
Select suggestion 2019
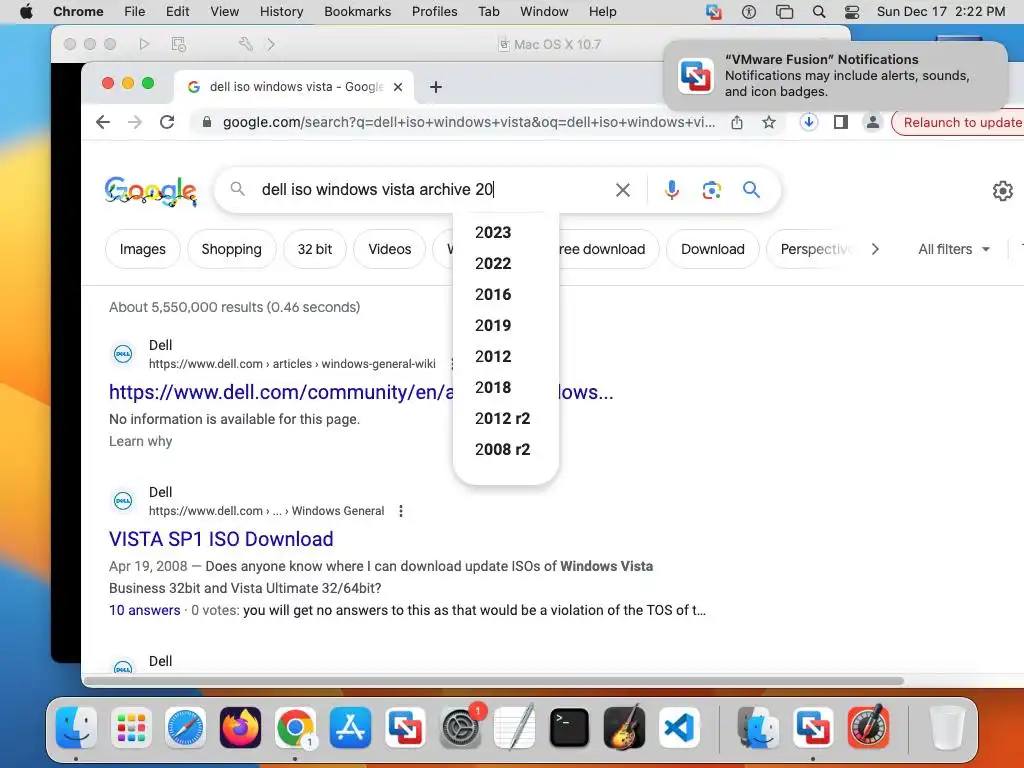pos(493,325)
